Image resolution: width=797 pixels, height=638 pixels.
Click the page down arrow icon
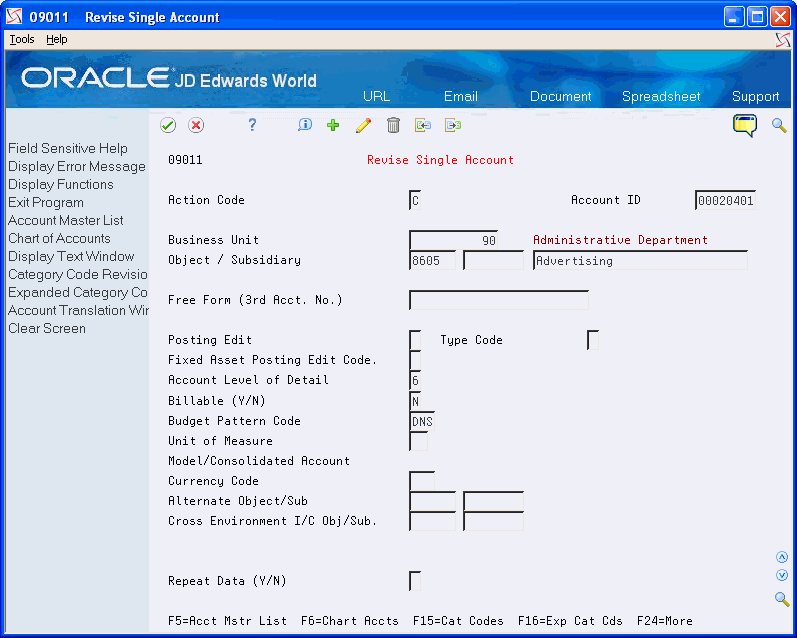pyautogui.click(x=782, y=575)
